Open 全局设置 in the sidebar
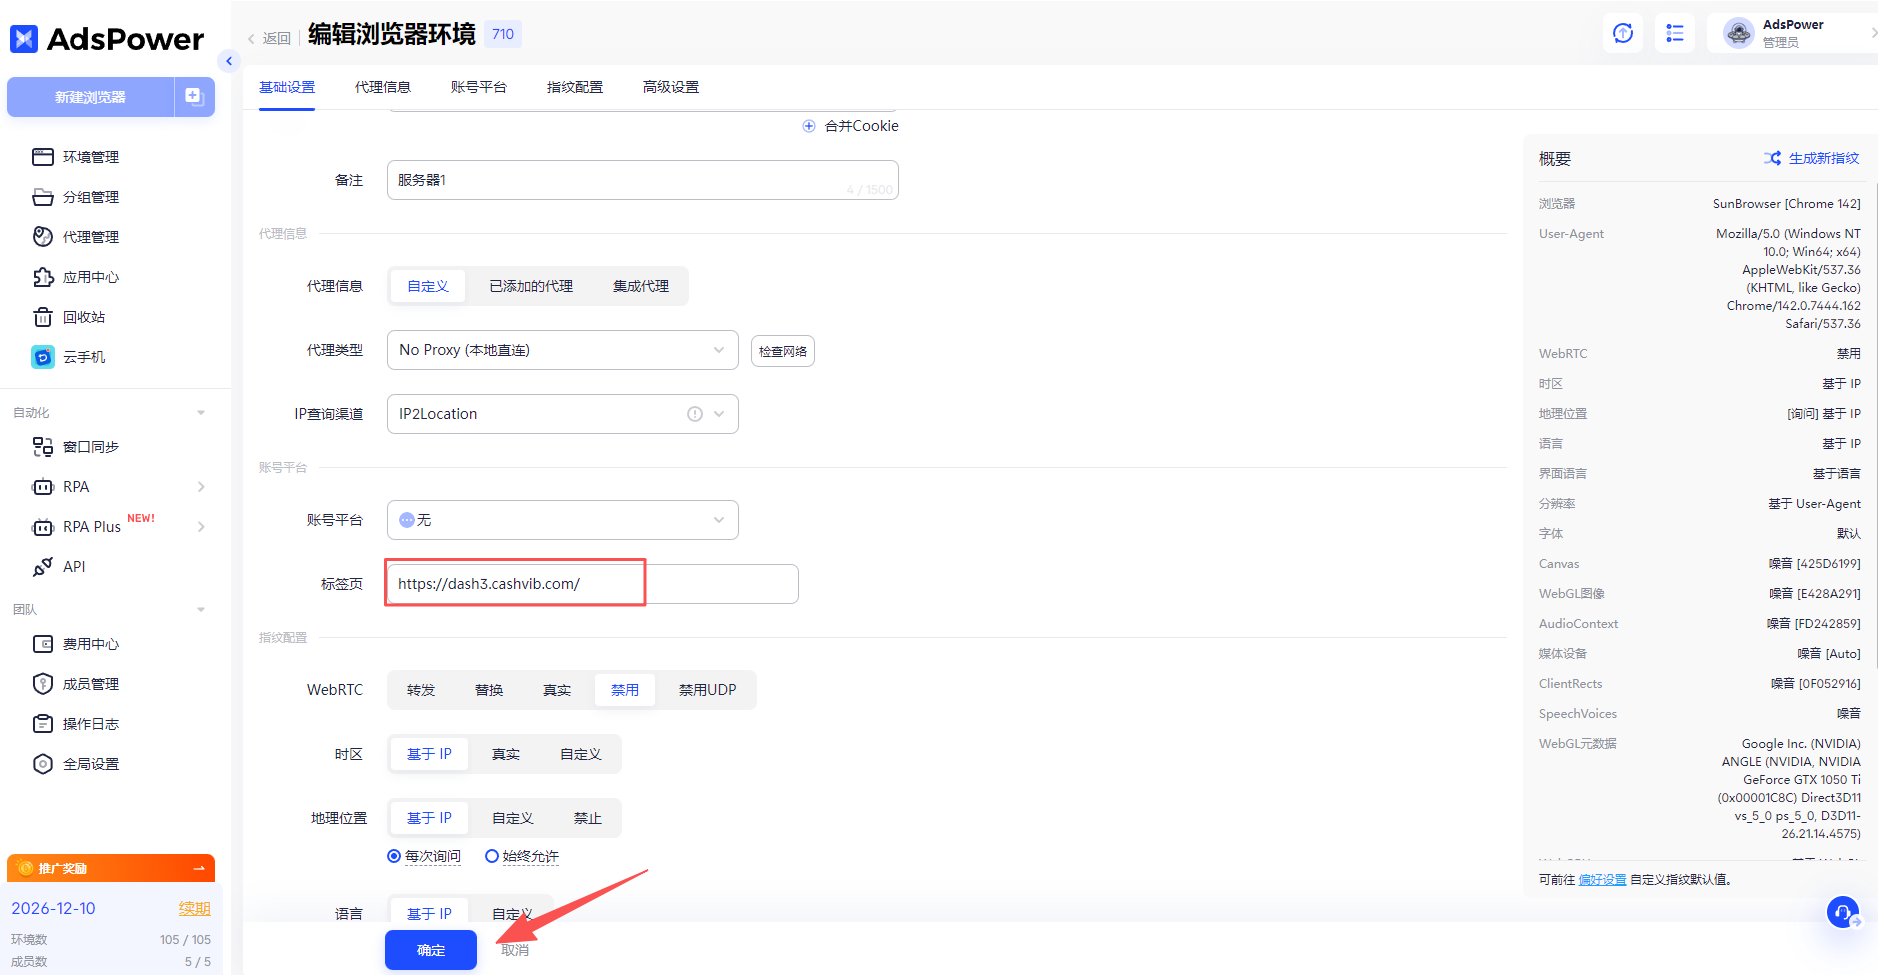 (x=93, y=763)
